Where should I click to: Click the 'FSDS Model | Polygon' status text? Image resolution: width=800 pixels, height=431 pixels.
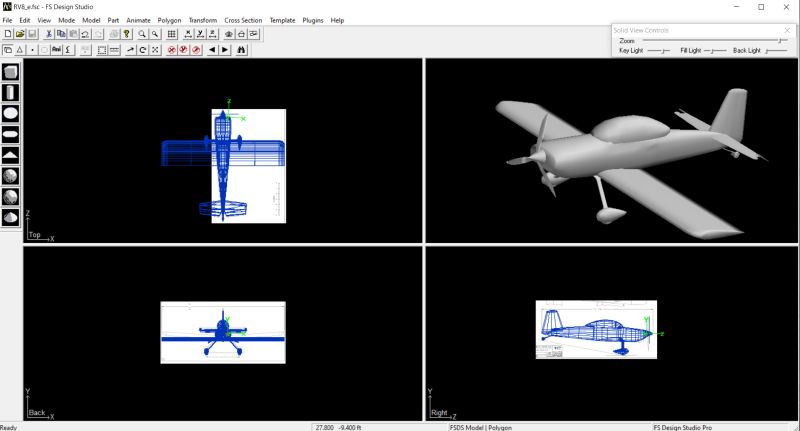481,427
